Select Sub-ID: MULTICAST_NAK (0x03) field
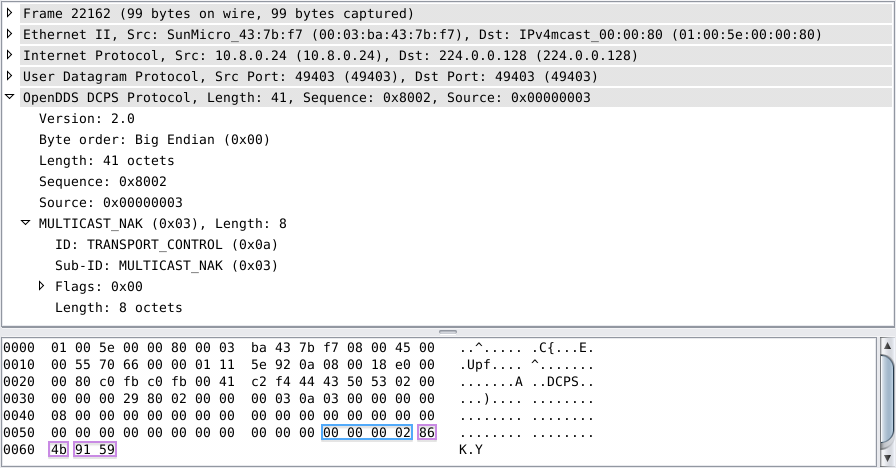This screenshot has width=896, height=468. click(166, 266)
